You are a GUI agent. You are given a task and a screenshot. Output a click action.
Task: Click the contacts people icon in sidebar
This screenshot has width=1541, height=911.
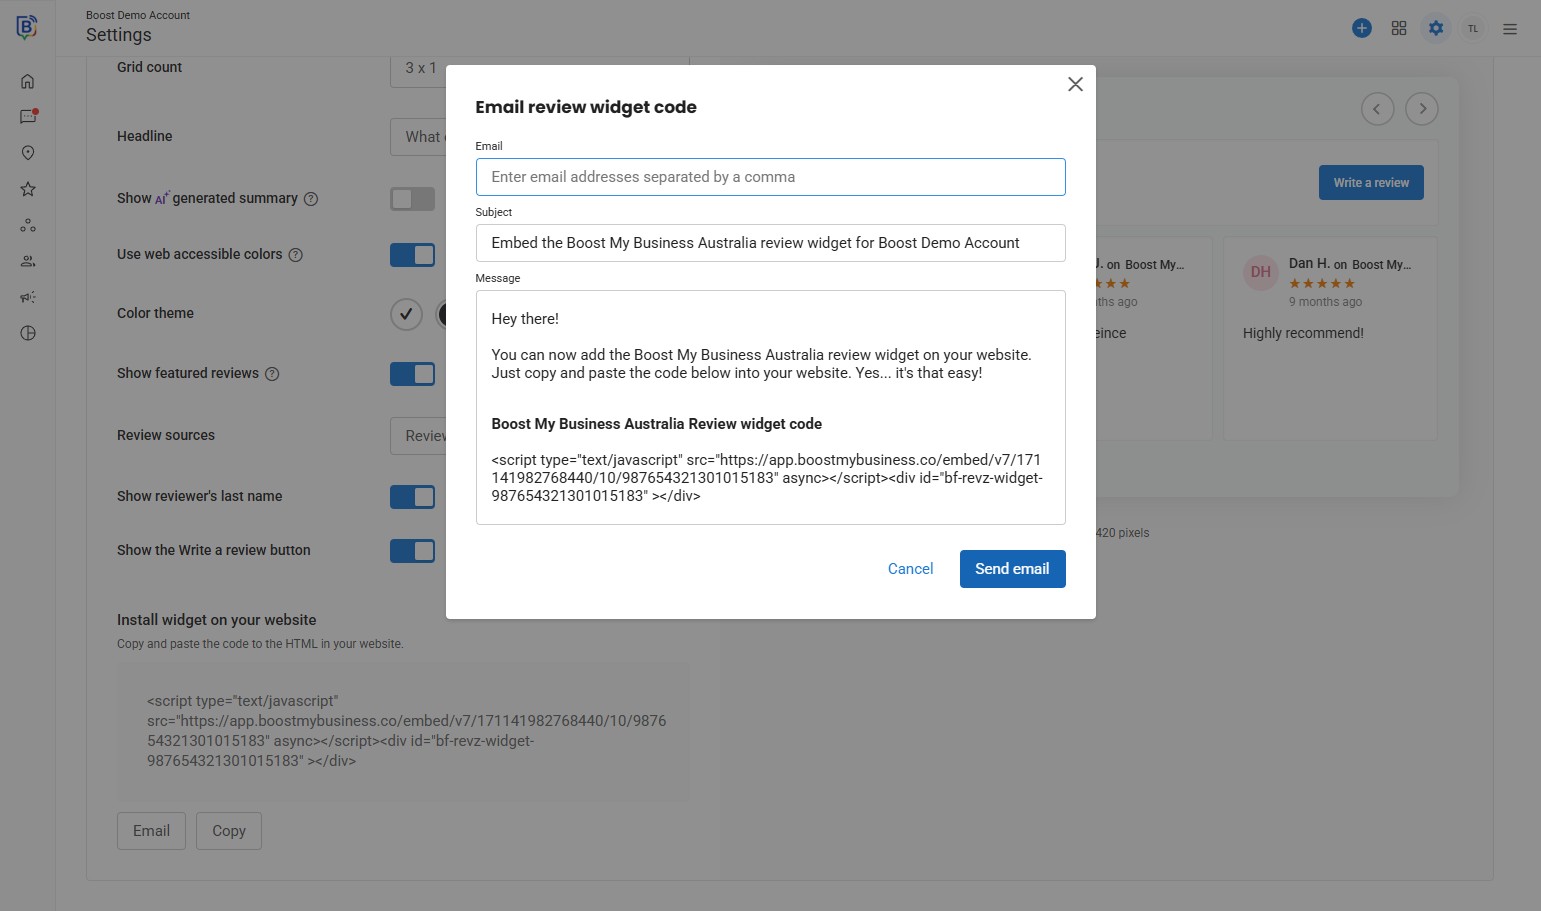pyautogui.click(x=28, y=261)
